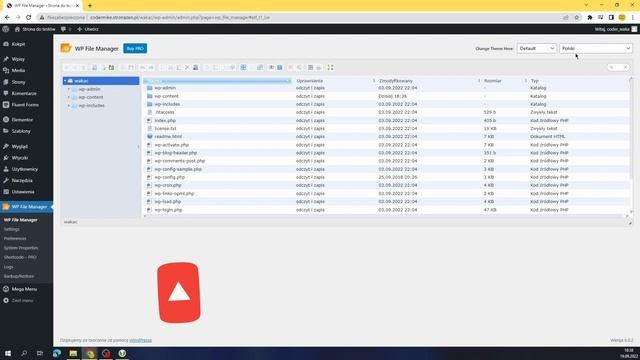
Task: Follow the WordPress footer link
Action: click(140, 340)
